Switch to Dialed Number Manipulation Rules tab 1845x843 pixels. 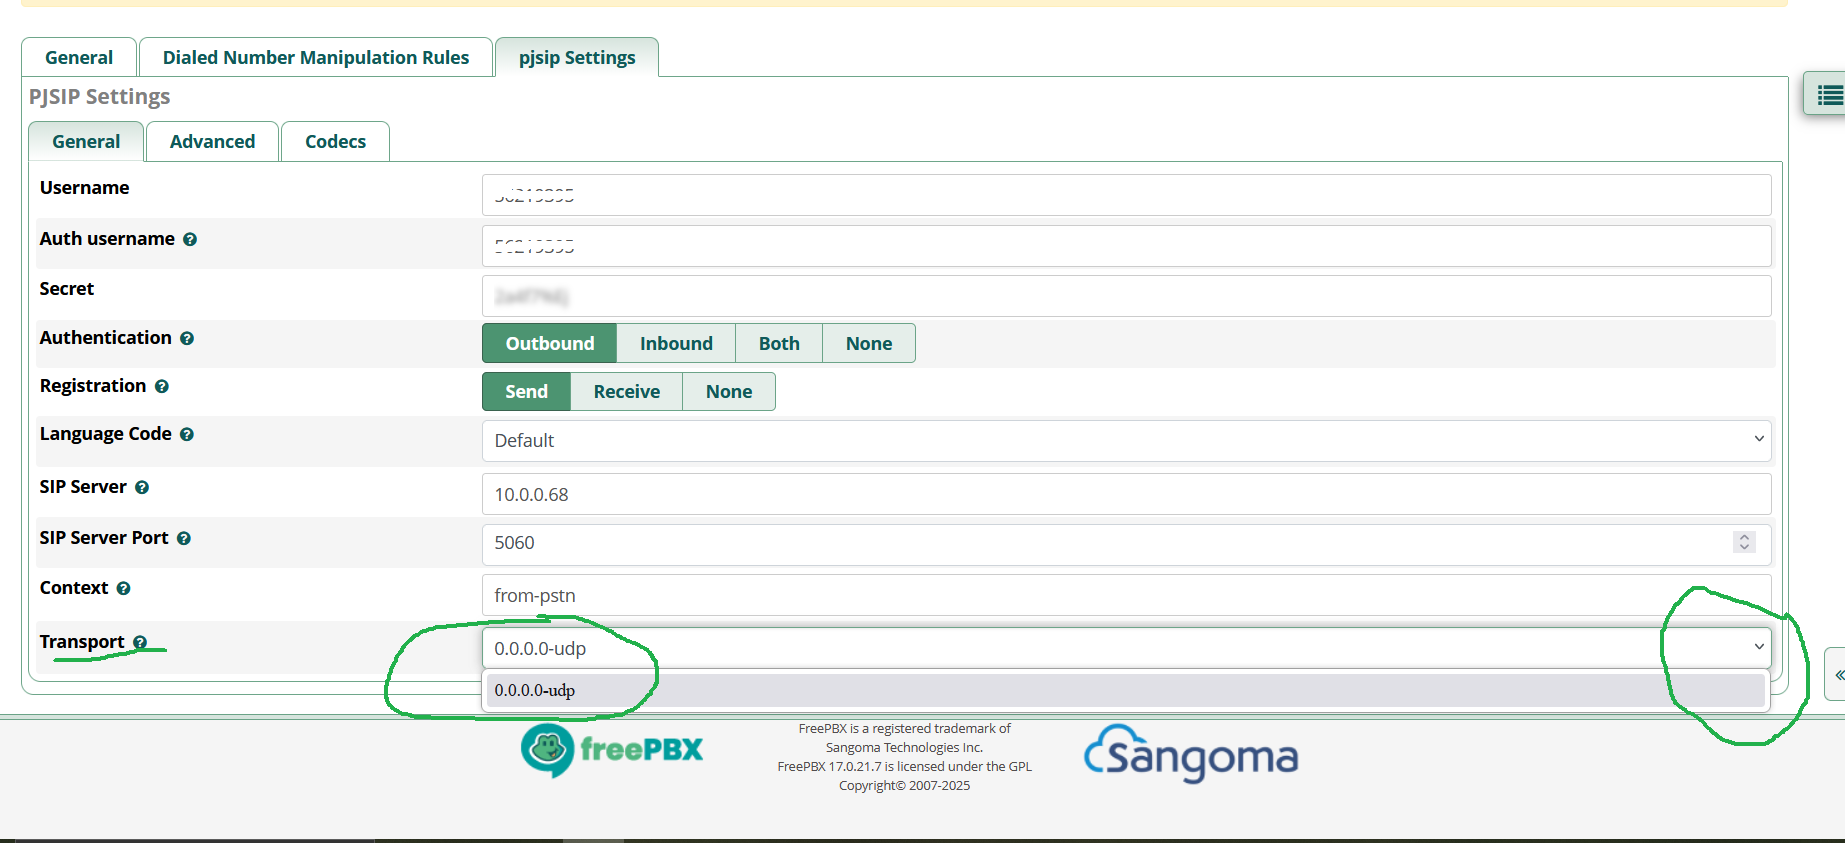(x=316, y=58)
